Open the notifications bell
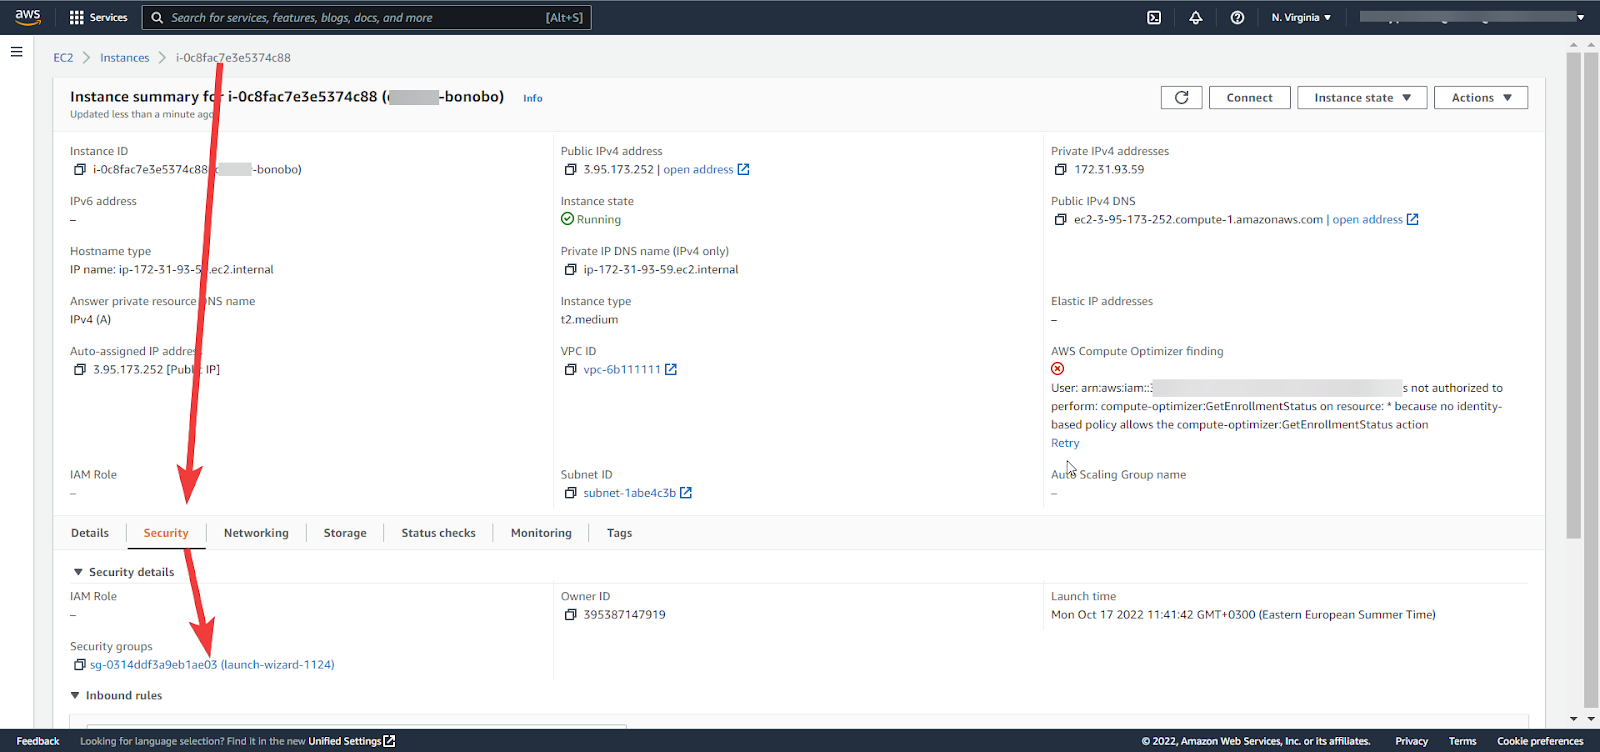 1196,18
